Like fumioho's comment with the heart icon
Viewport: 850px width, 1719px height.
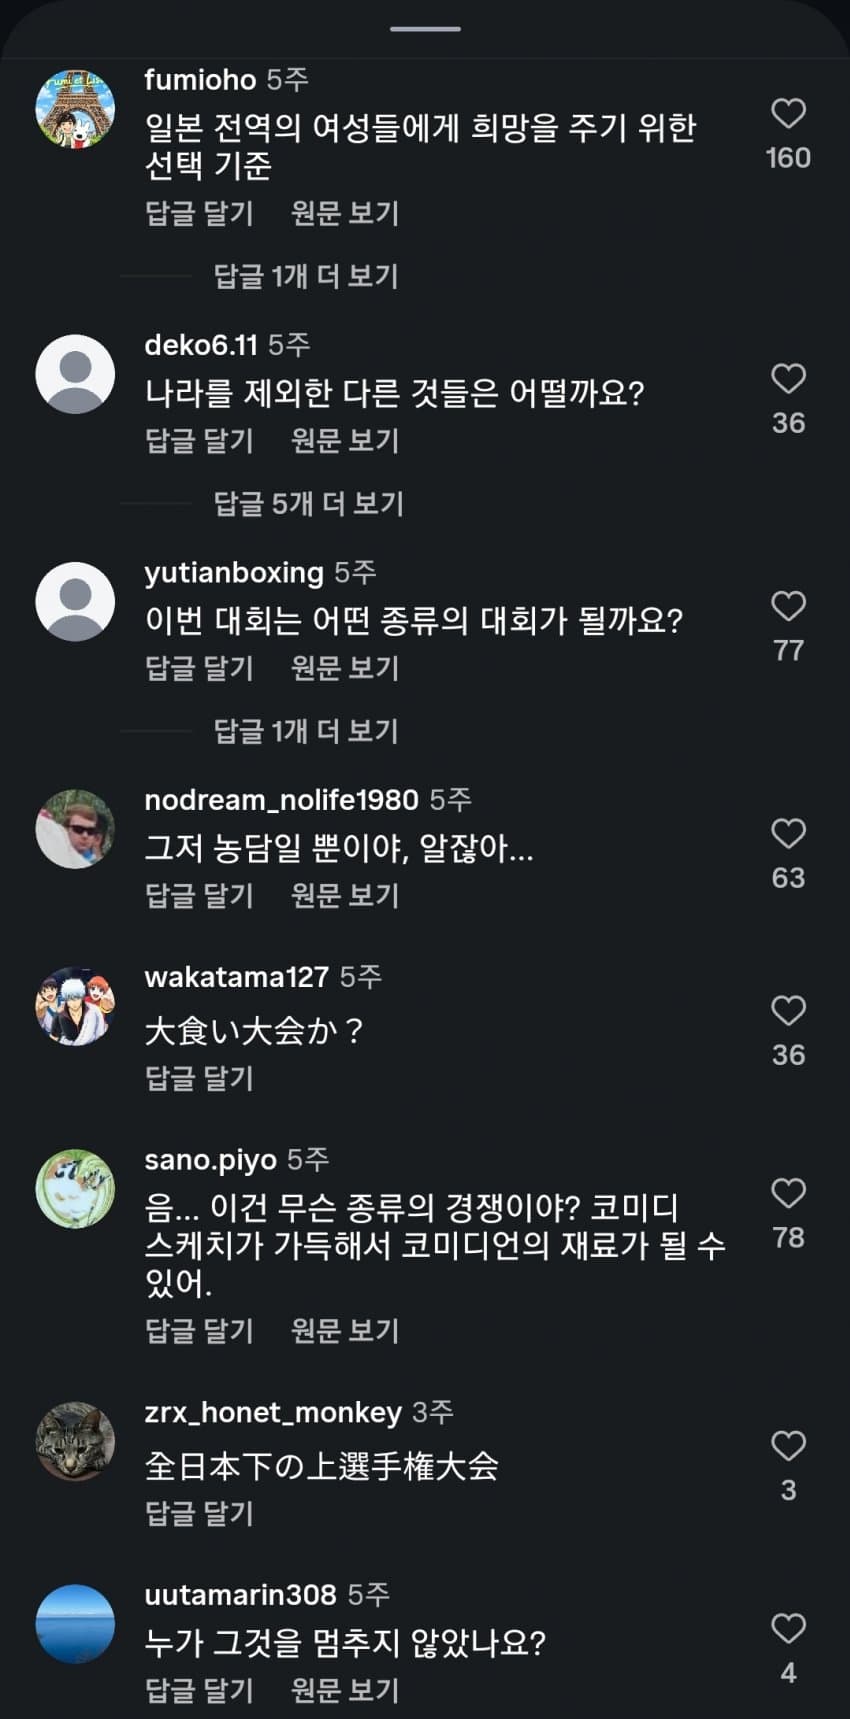788,113
